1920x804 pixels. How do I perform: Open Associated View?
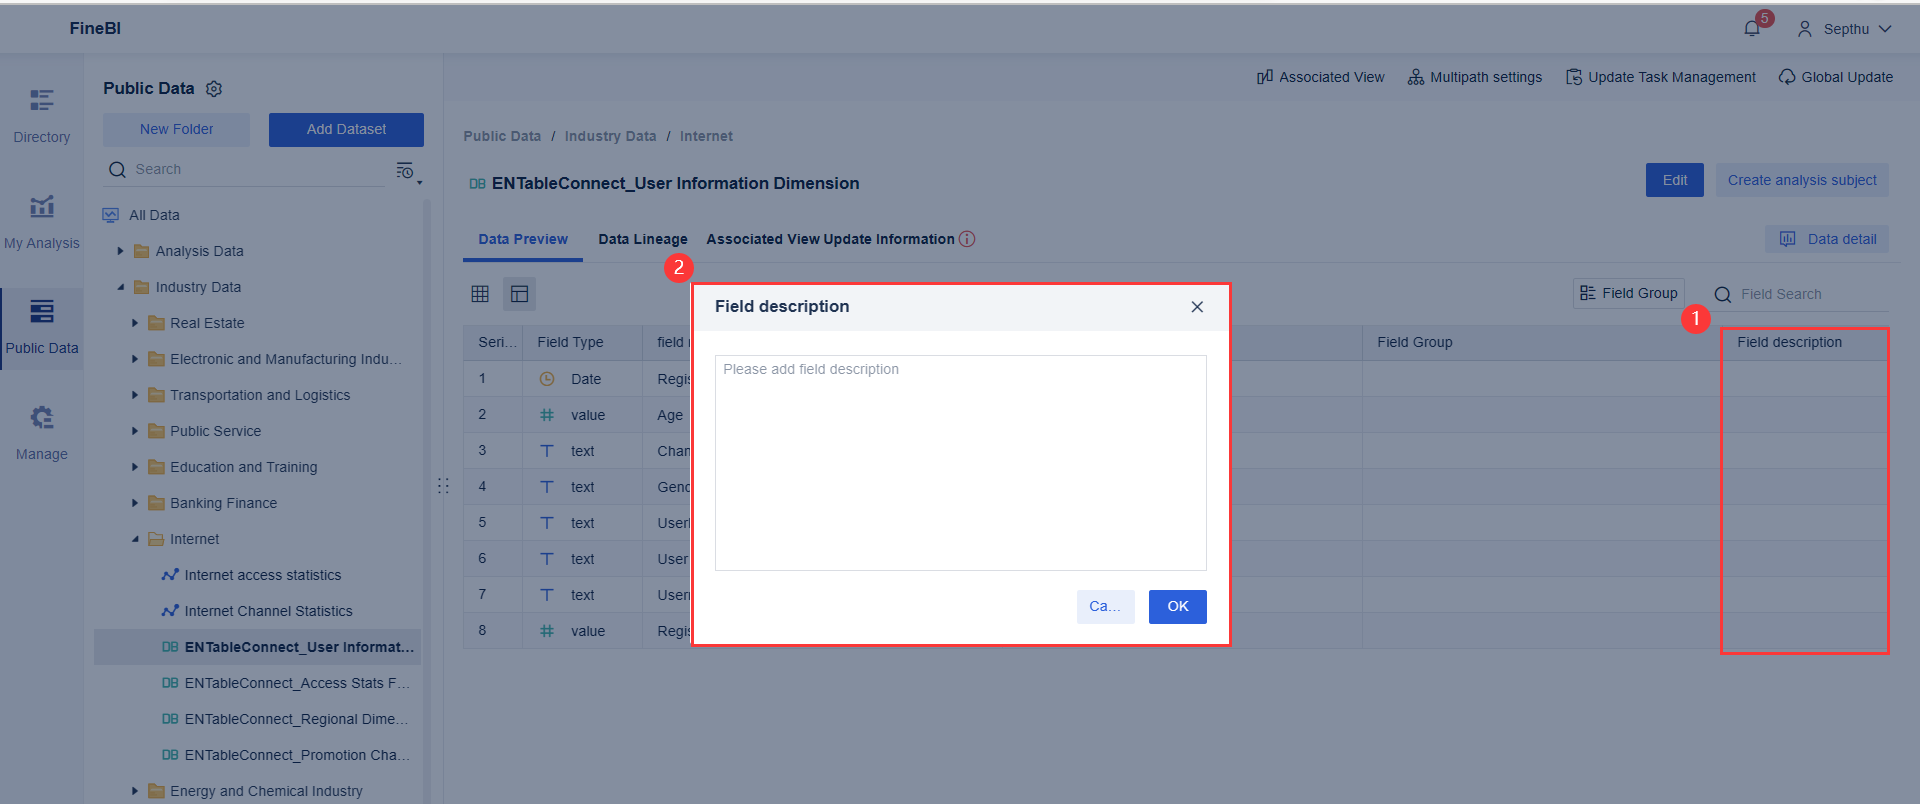pos(1321,77)
